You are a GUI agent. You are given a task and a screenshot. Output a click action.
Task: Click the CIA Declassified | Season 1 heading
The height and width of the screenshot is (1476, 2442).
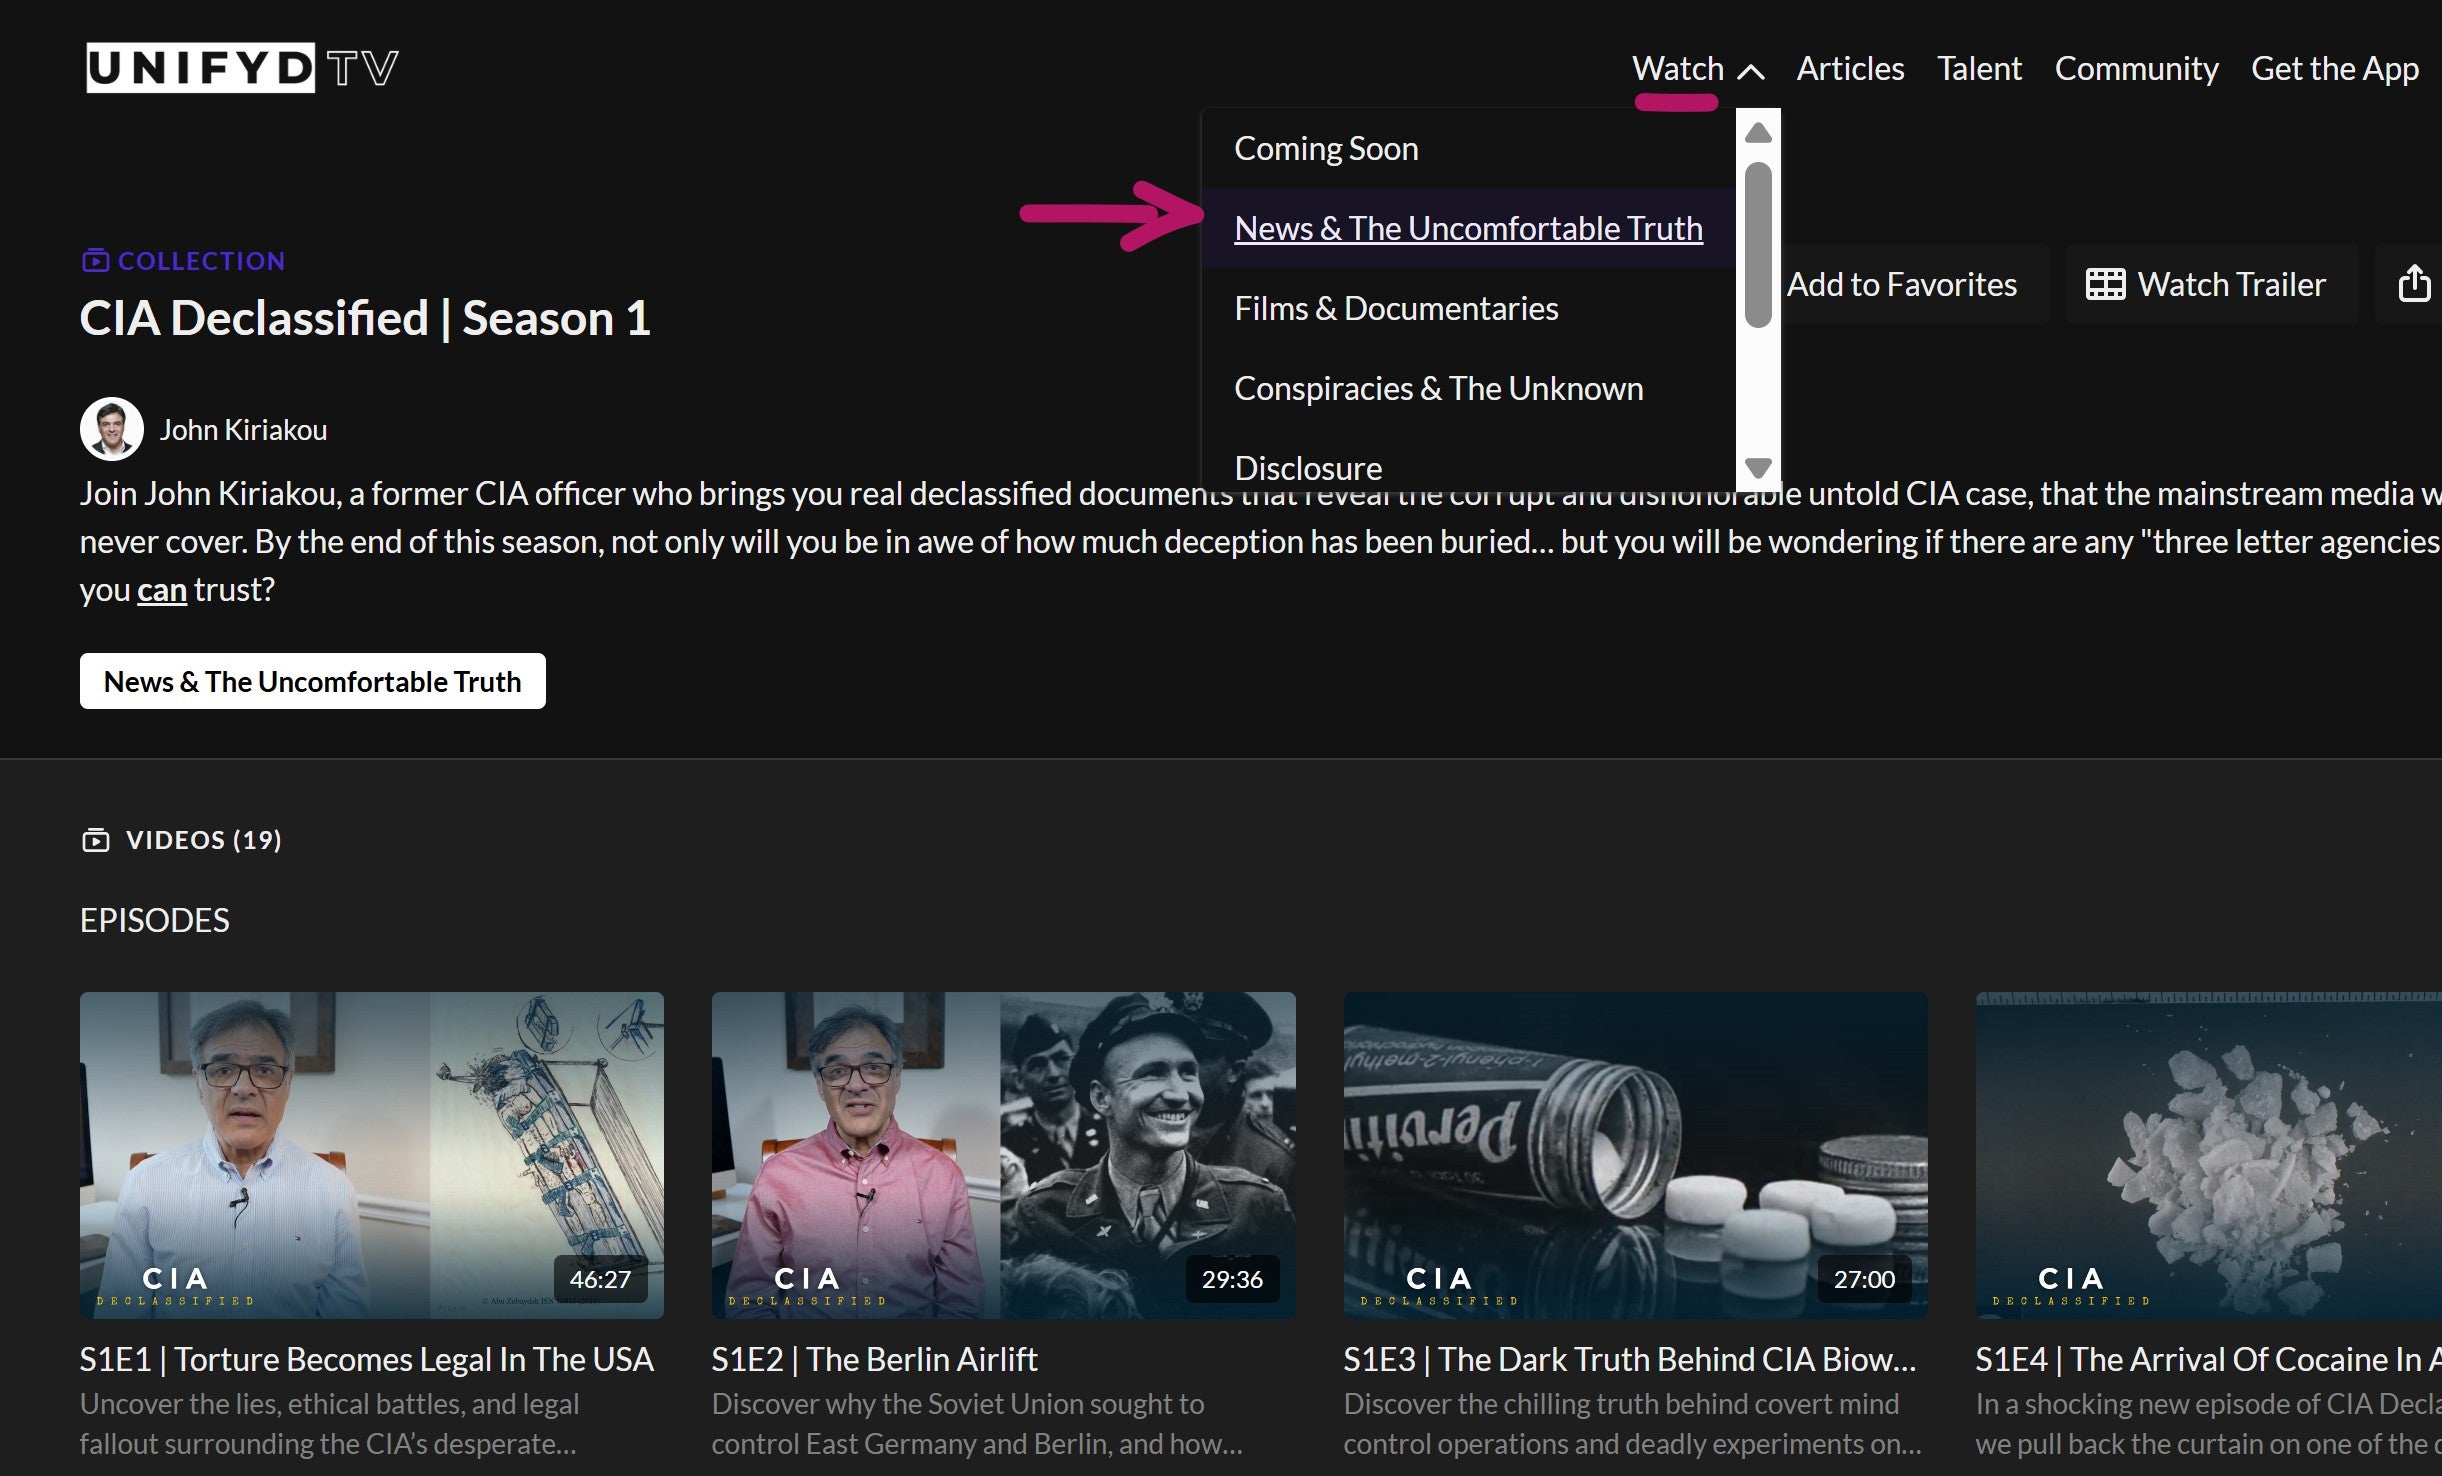(x=365, y=319)
